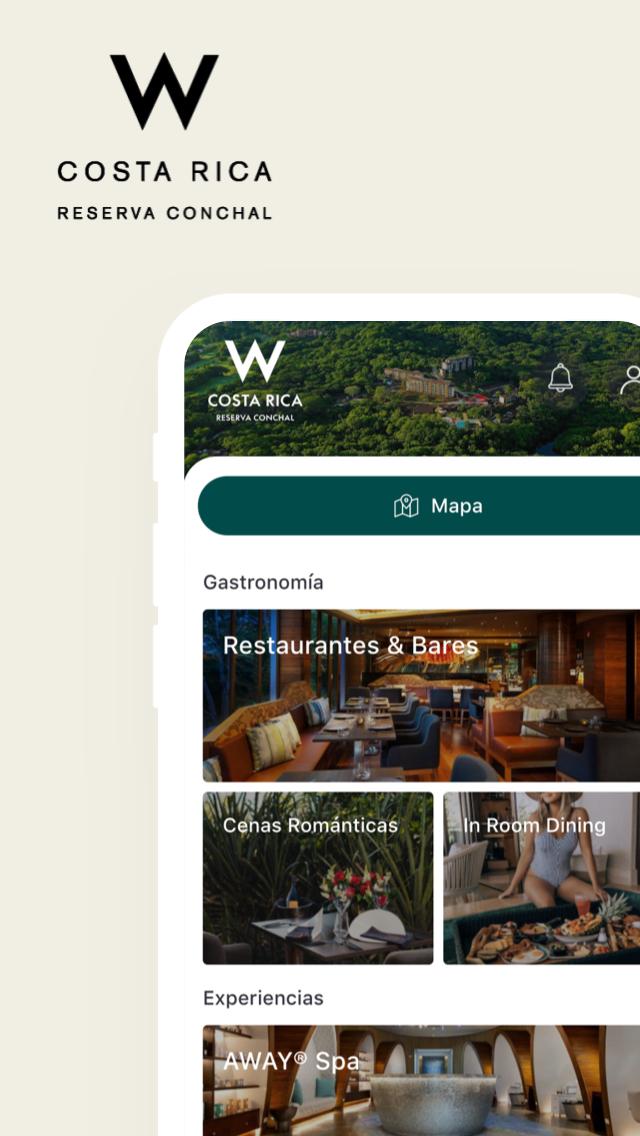The height and width of the screenshot is (1136, 640).
Task: Click the phone's lowest side volume button
Action: (155, 666)
